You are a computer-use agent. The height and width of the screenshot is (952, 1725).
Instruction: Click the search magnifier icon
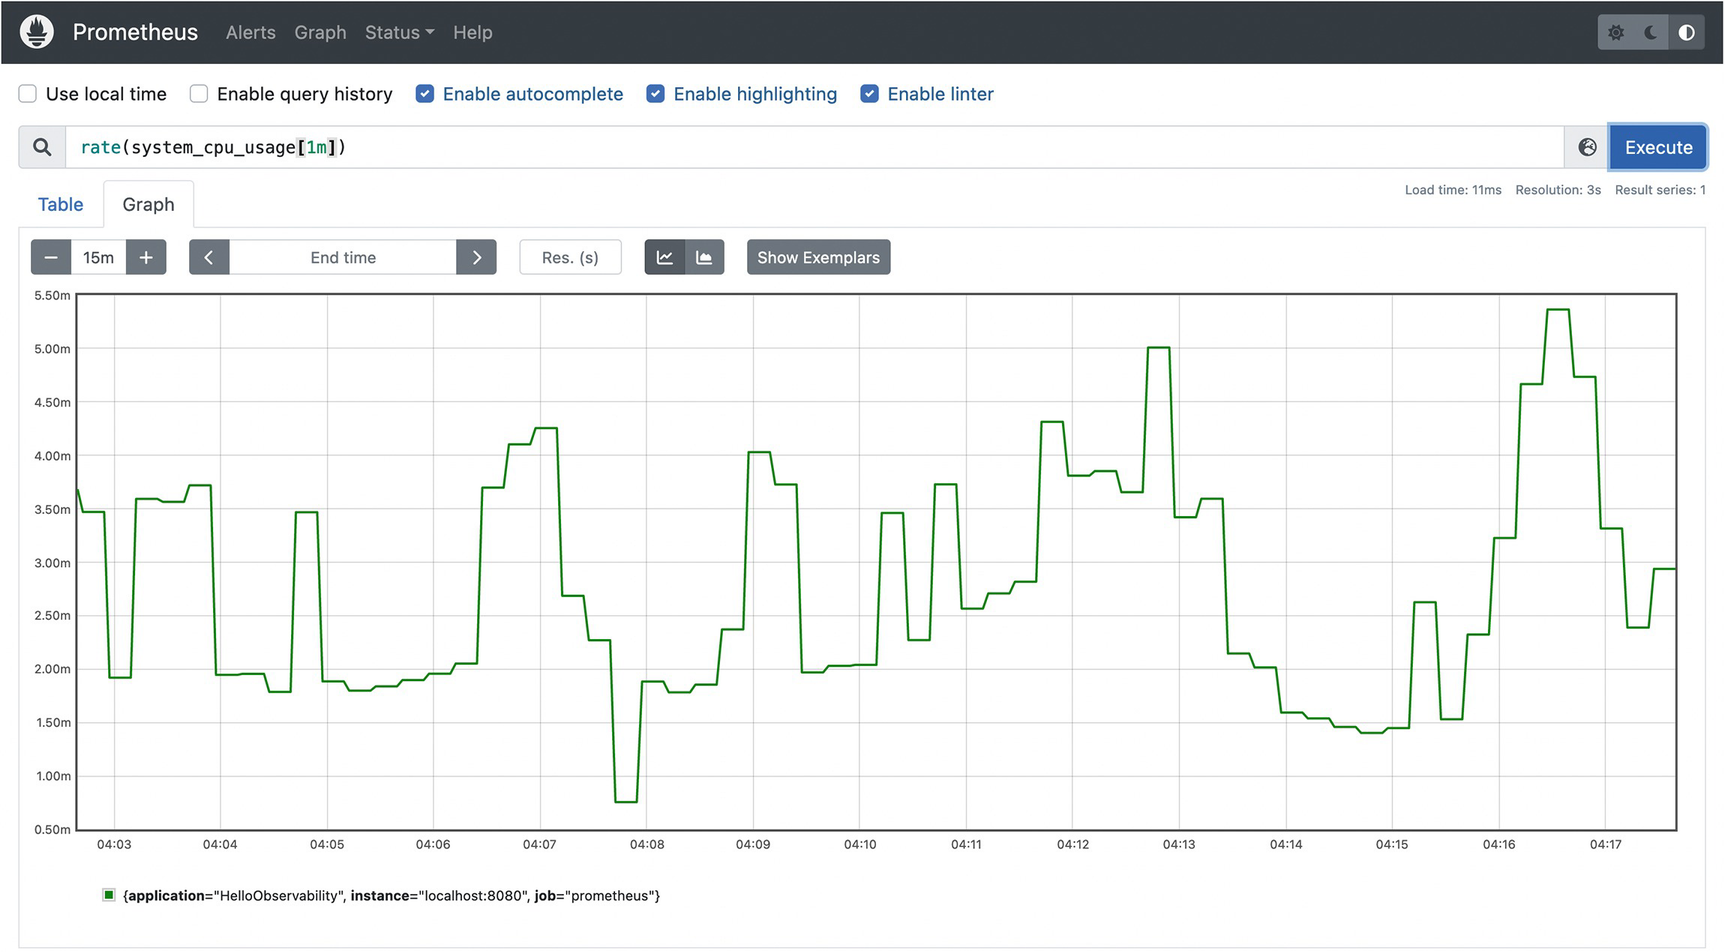point(42,147)
